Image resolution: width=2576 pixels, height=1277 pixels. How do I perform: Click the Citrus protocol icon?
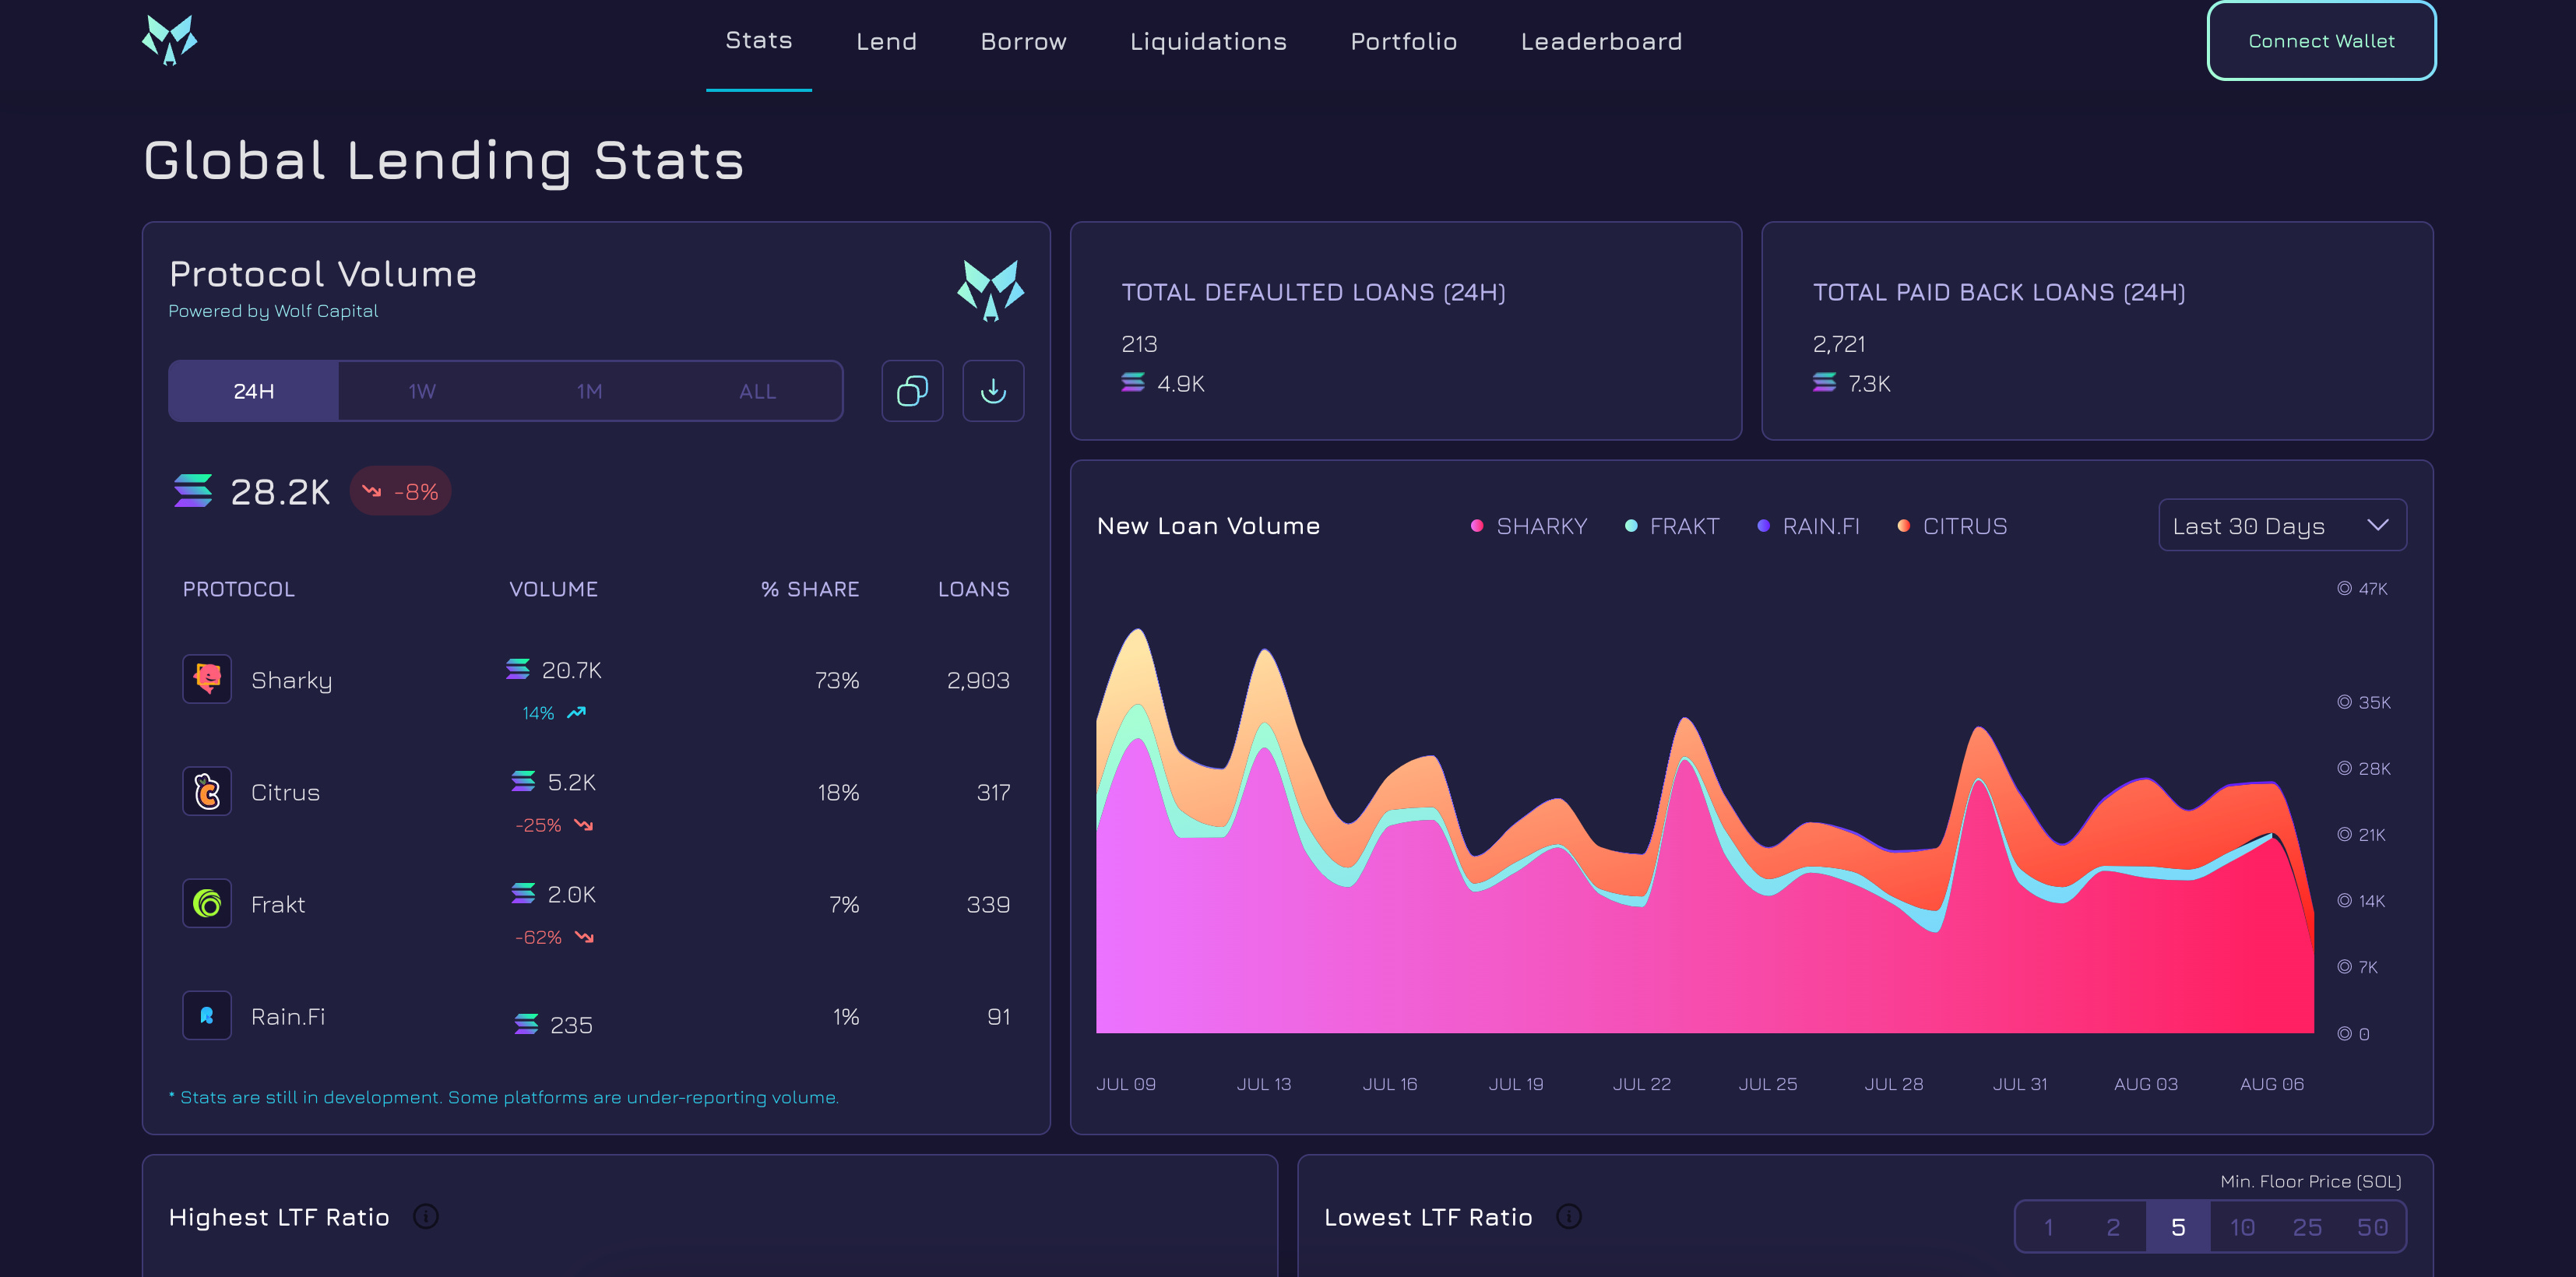(x=207, y=791)
